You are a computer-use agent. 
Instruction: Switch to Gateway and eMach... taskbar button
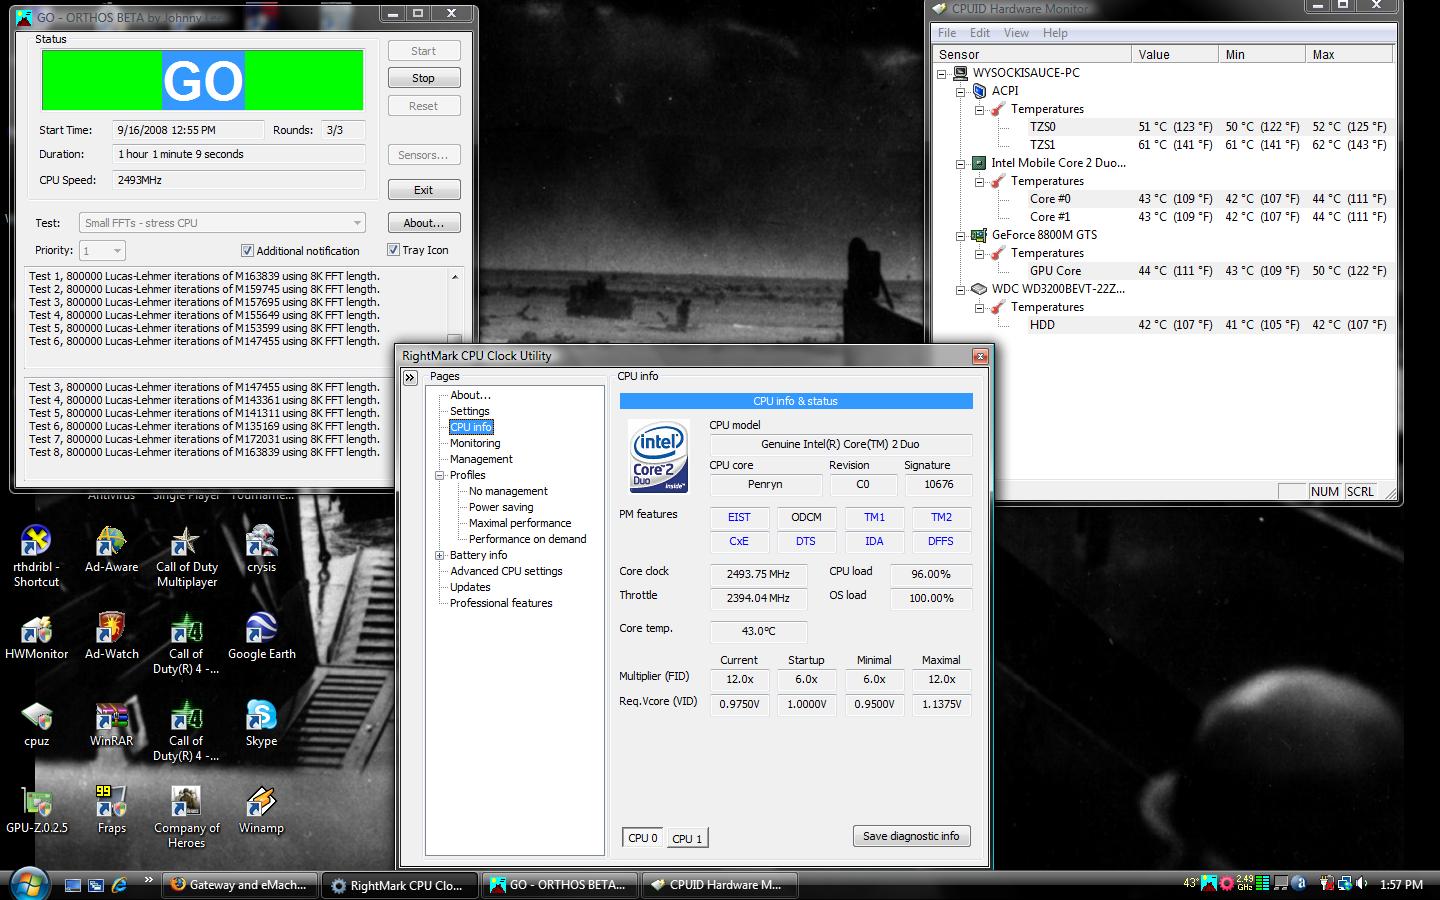click(x=240, y=885)
